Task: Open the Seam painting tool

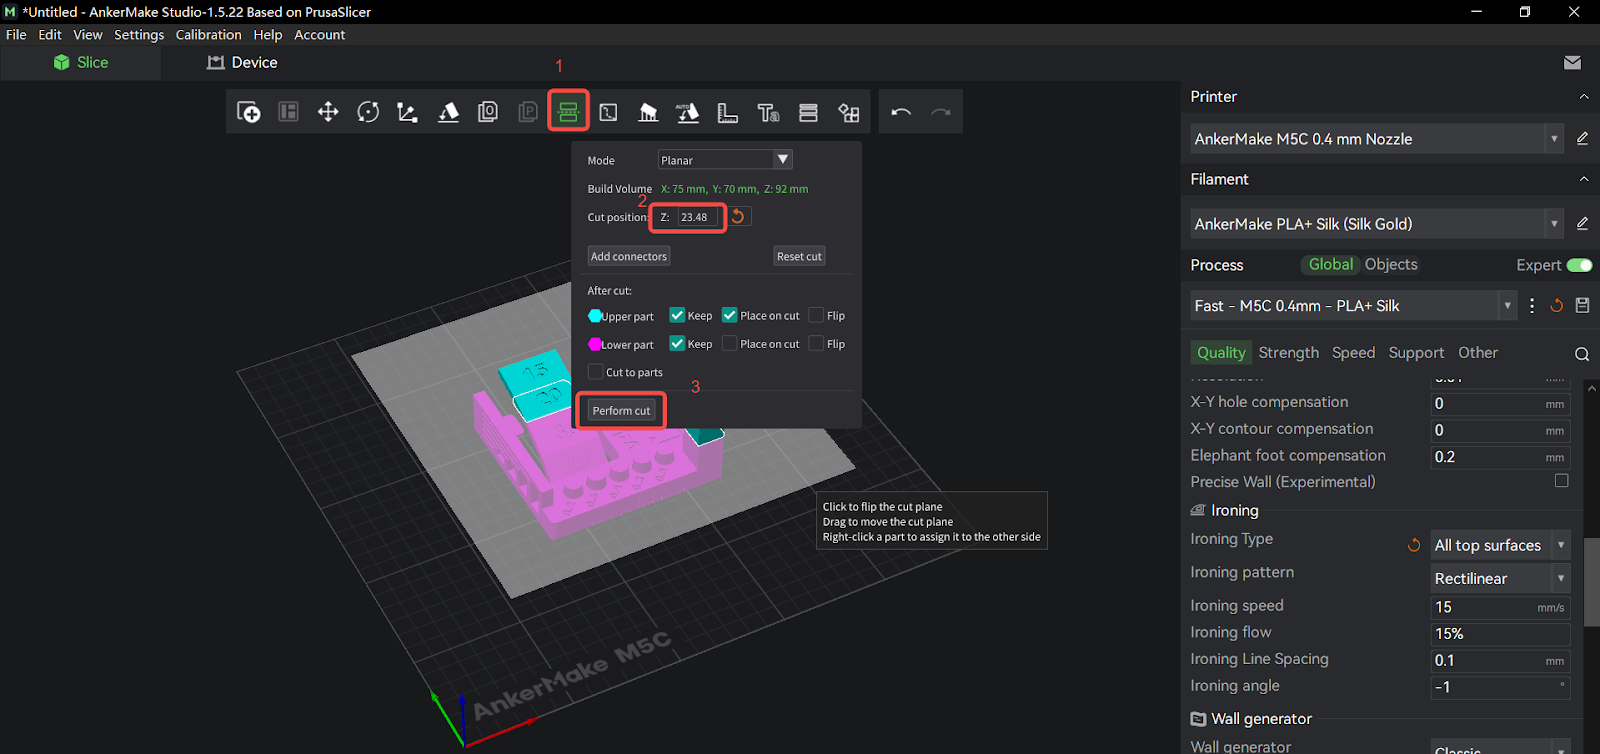Action: (608, 112)
